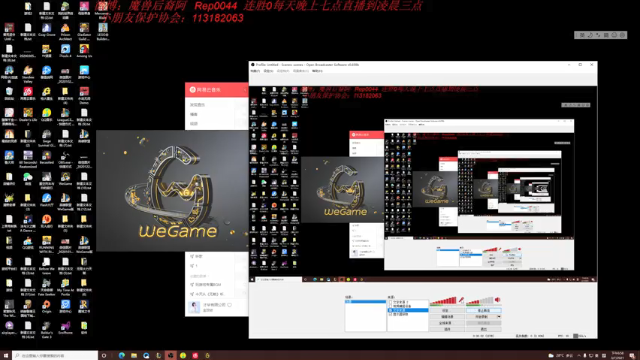Screen dimensions: 640x360
Task: Click the microphone mute icon in OBS
Action: 461,300
